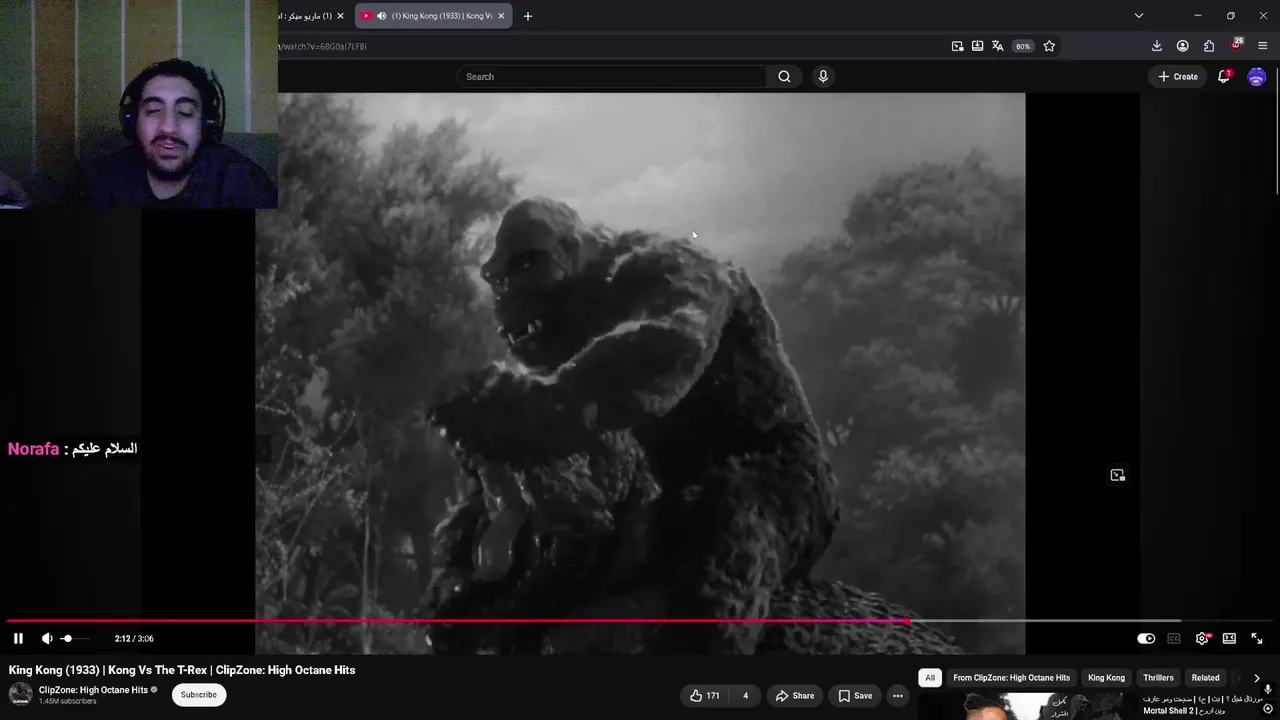1280x720 pixels.
Task: Share the King Kong video
Action: 795,696
